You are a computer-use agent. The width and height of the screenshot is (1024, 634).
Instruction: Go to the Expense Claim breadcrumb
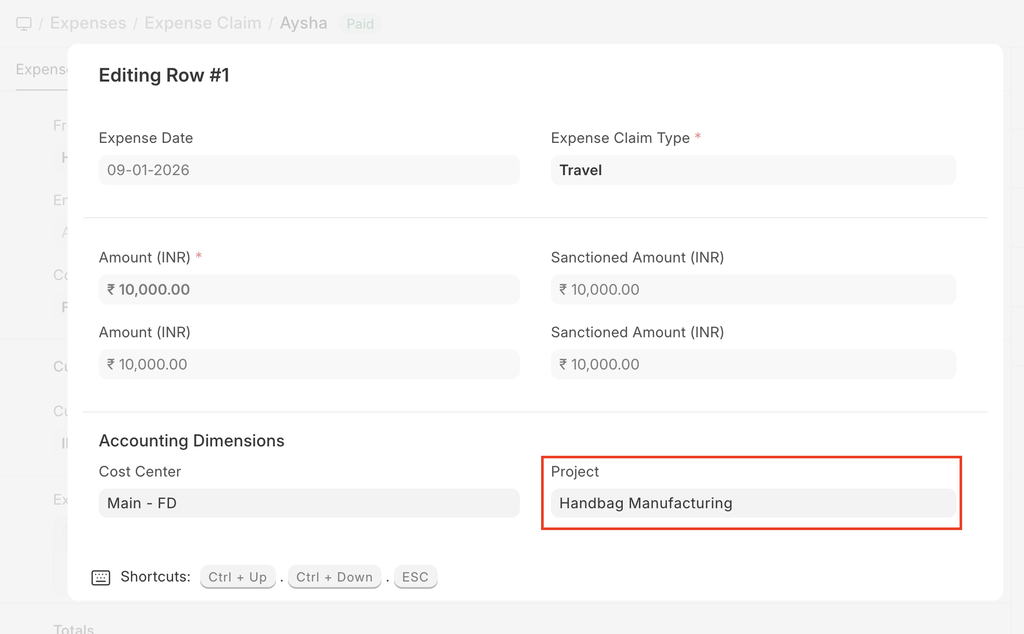click(203, 23)
